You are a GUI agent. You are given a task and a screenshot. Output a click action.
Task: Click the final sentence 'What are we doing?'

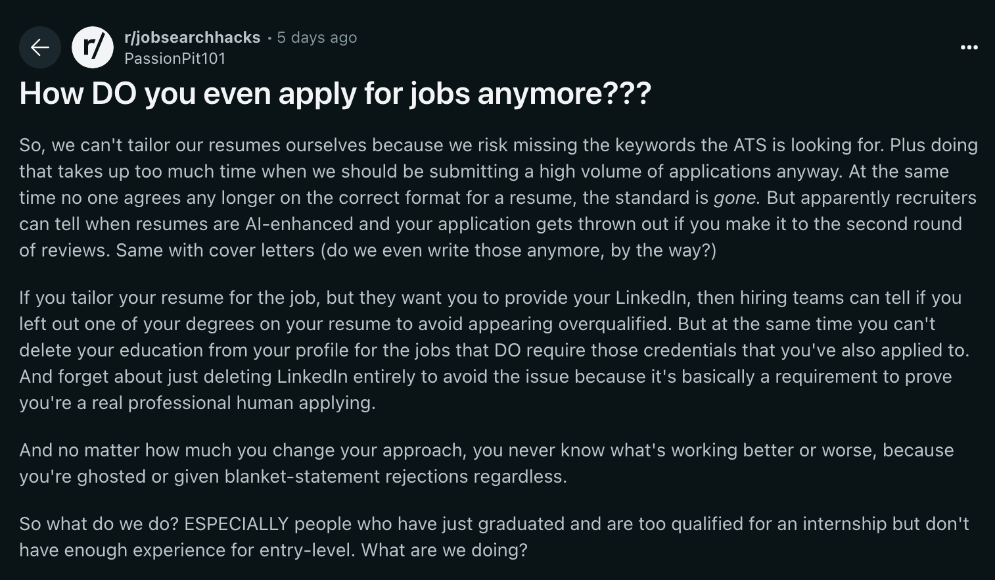[444, 550]
